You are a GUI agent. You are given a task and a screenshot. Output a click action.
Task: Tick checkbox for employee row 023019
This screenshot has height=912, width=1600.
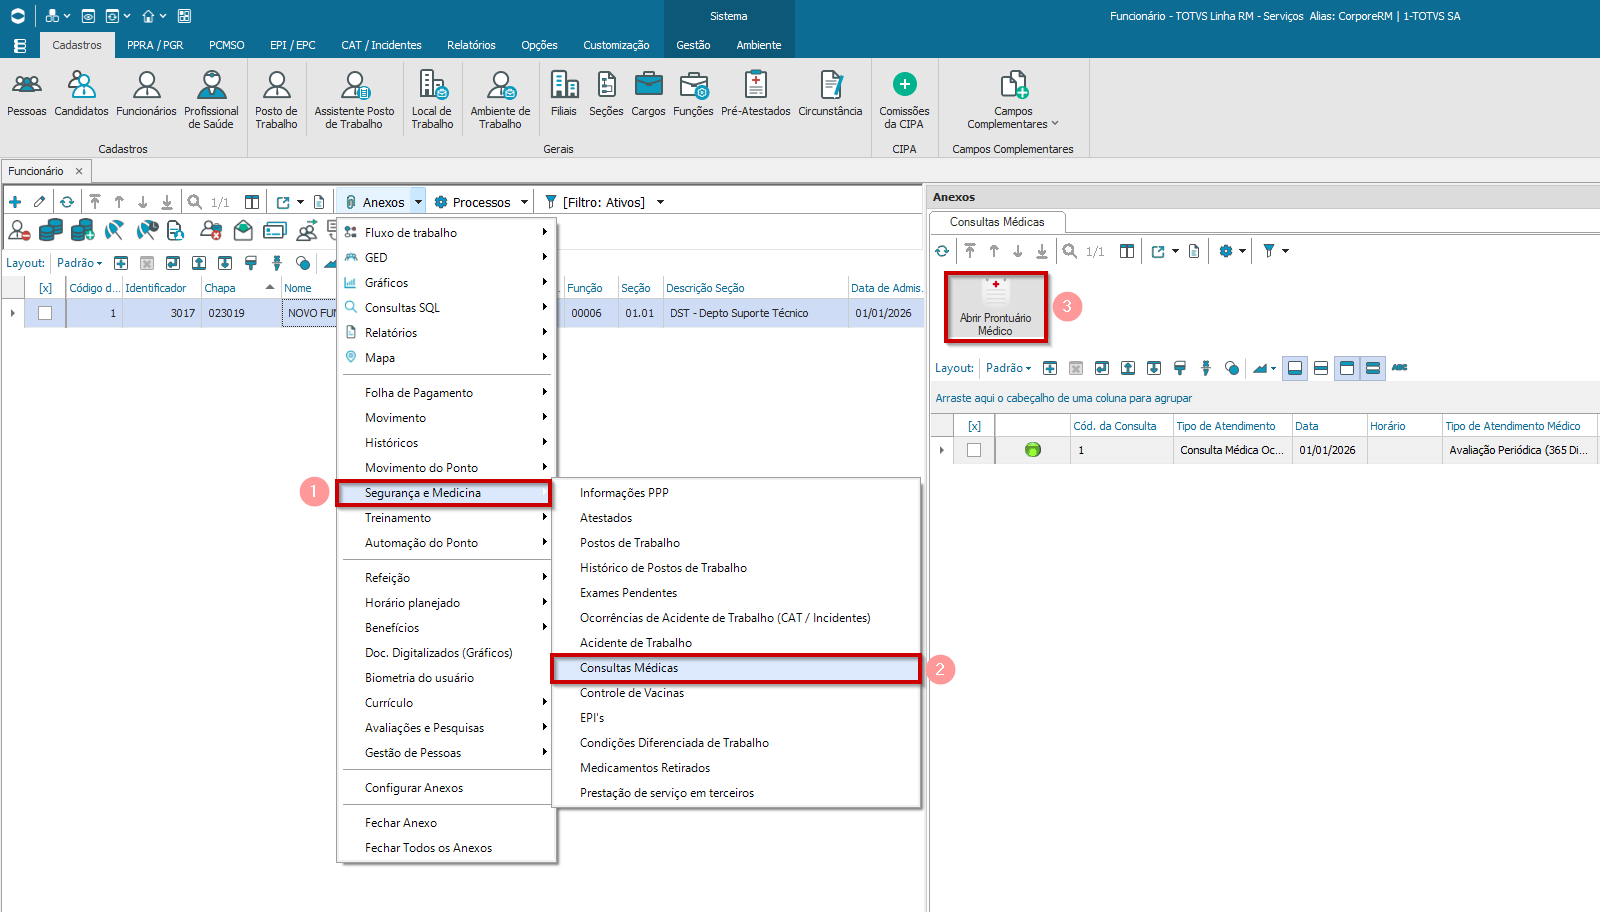pyautogui.click(x=45, y=313)
